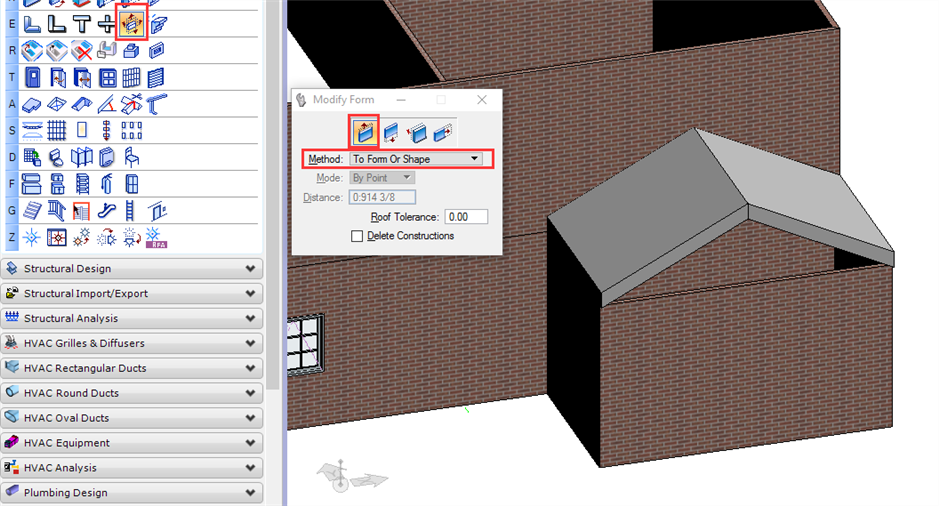Activate the highlighted Modify Form tool in row E

(132, 25)
